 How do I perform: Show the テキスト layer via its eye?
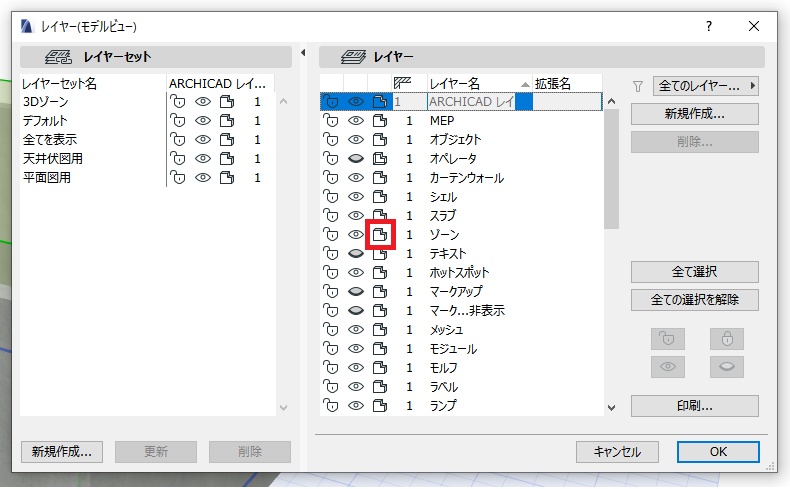tap(356, 253)
